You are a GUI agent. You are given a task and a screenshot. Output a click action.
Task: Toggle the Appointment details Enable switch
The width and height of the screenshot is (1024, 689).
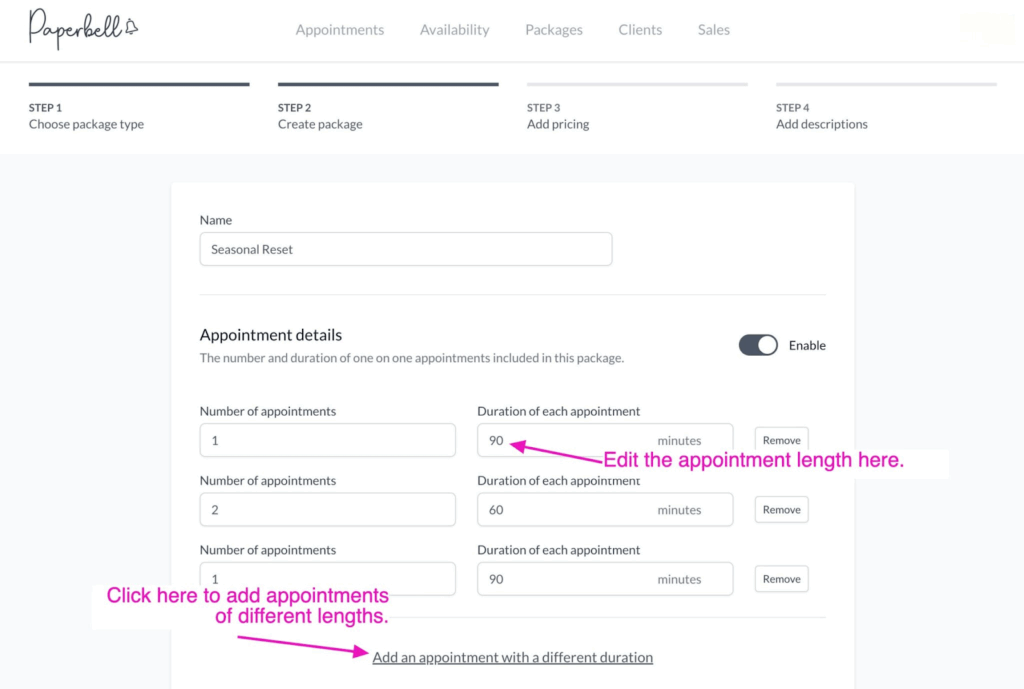click(x=758, y=345)
